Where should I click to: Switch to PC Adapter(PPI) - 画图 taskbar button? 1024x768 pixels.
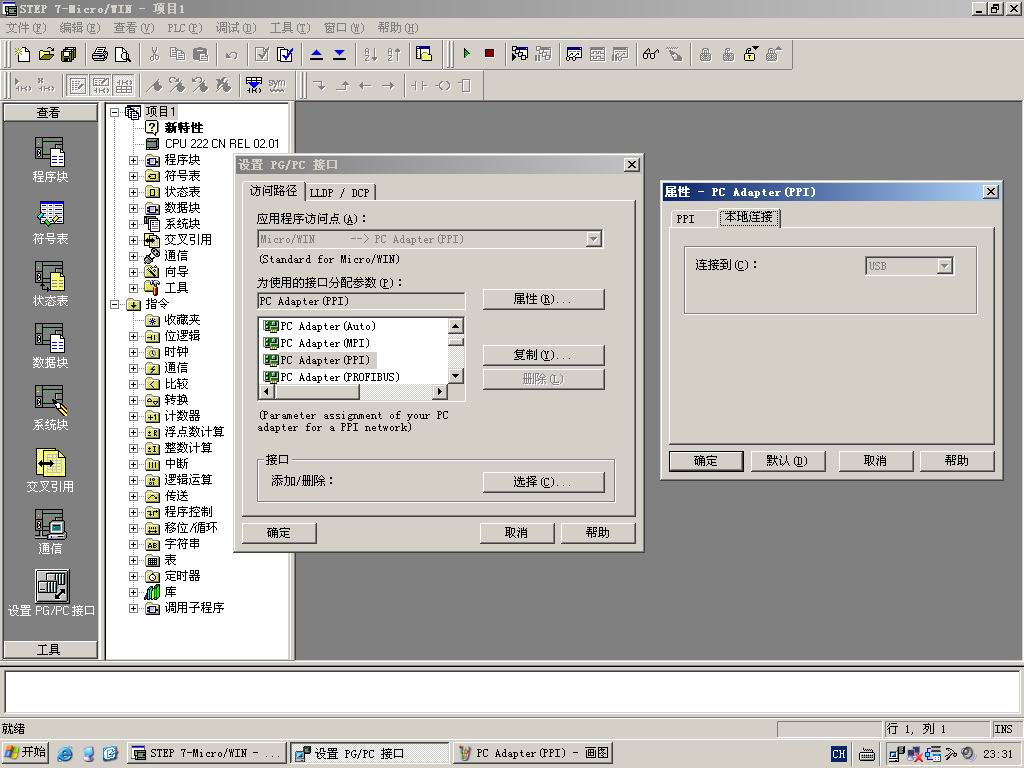coord(534,753)
